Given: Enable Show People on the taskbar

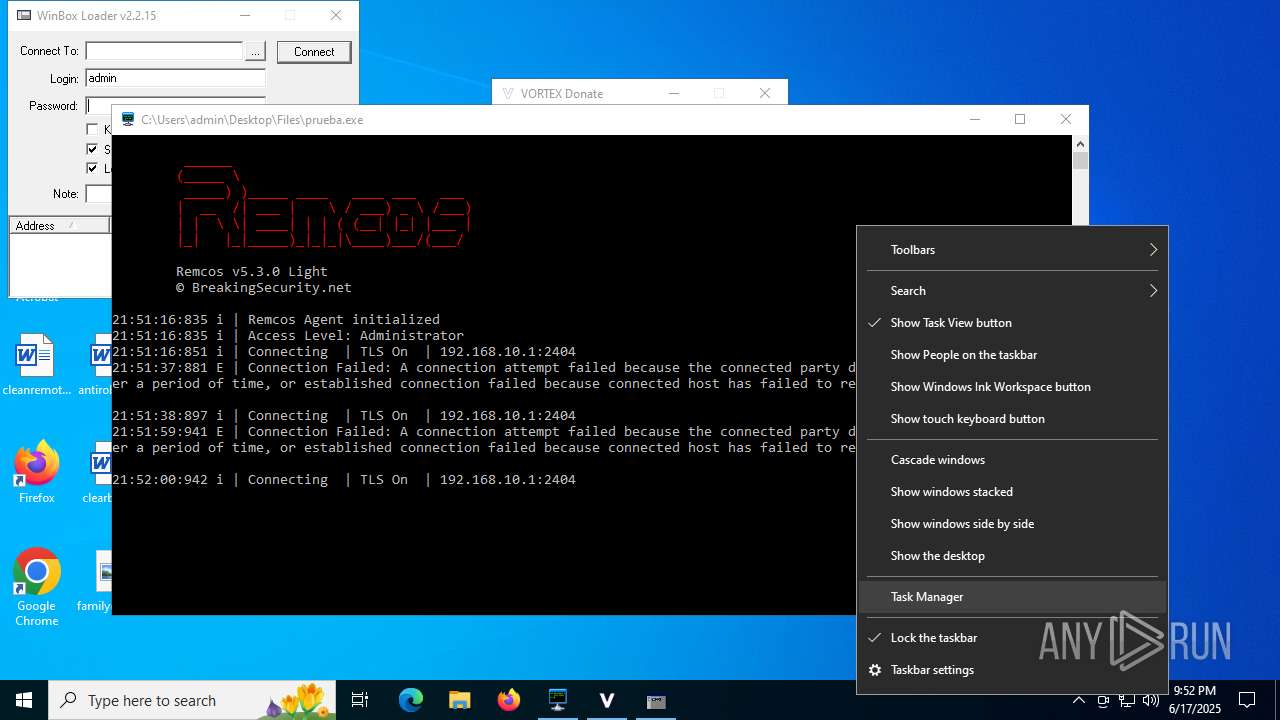Looking at the screenshot, I should (x=1012, y=355).
